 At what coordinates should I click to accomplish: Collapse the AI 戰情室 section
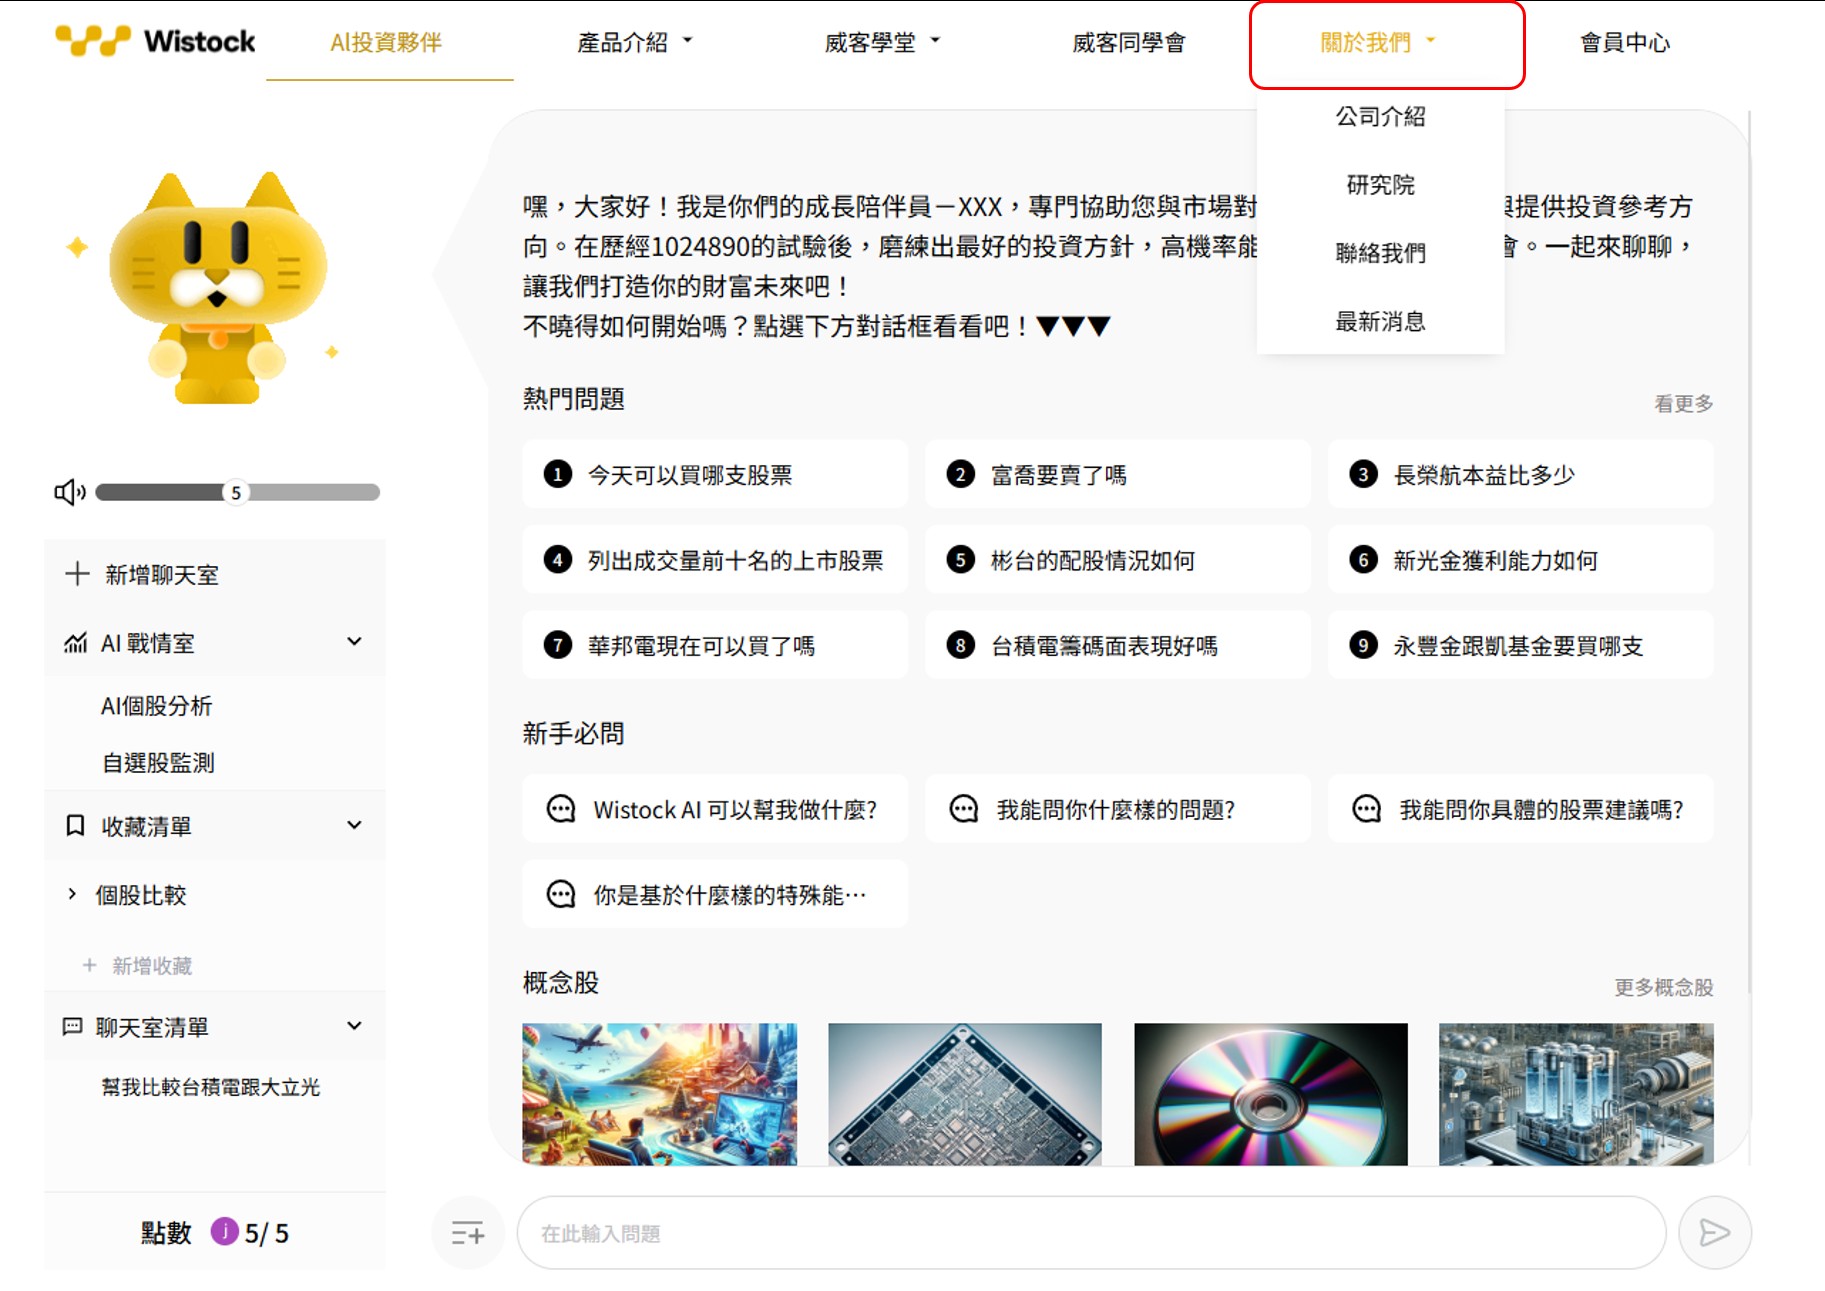point(352,642)
